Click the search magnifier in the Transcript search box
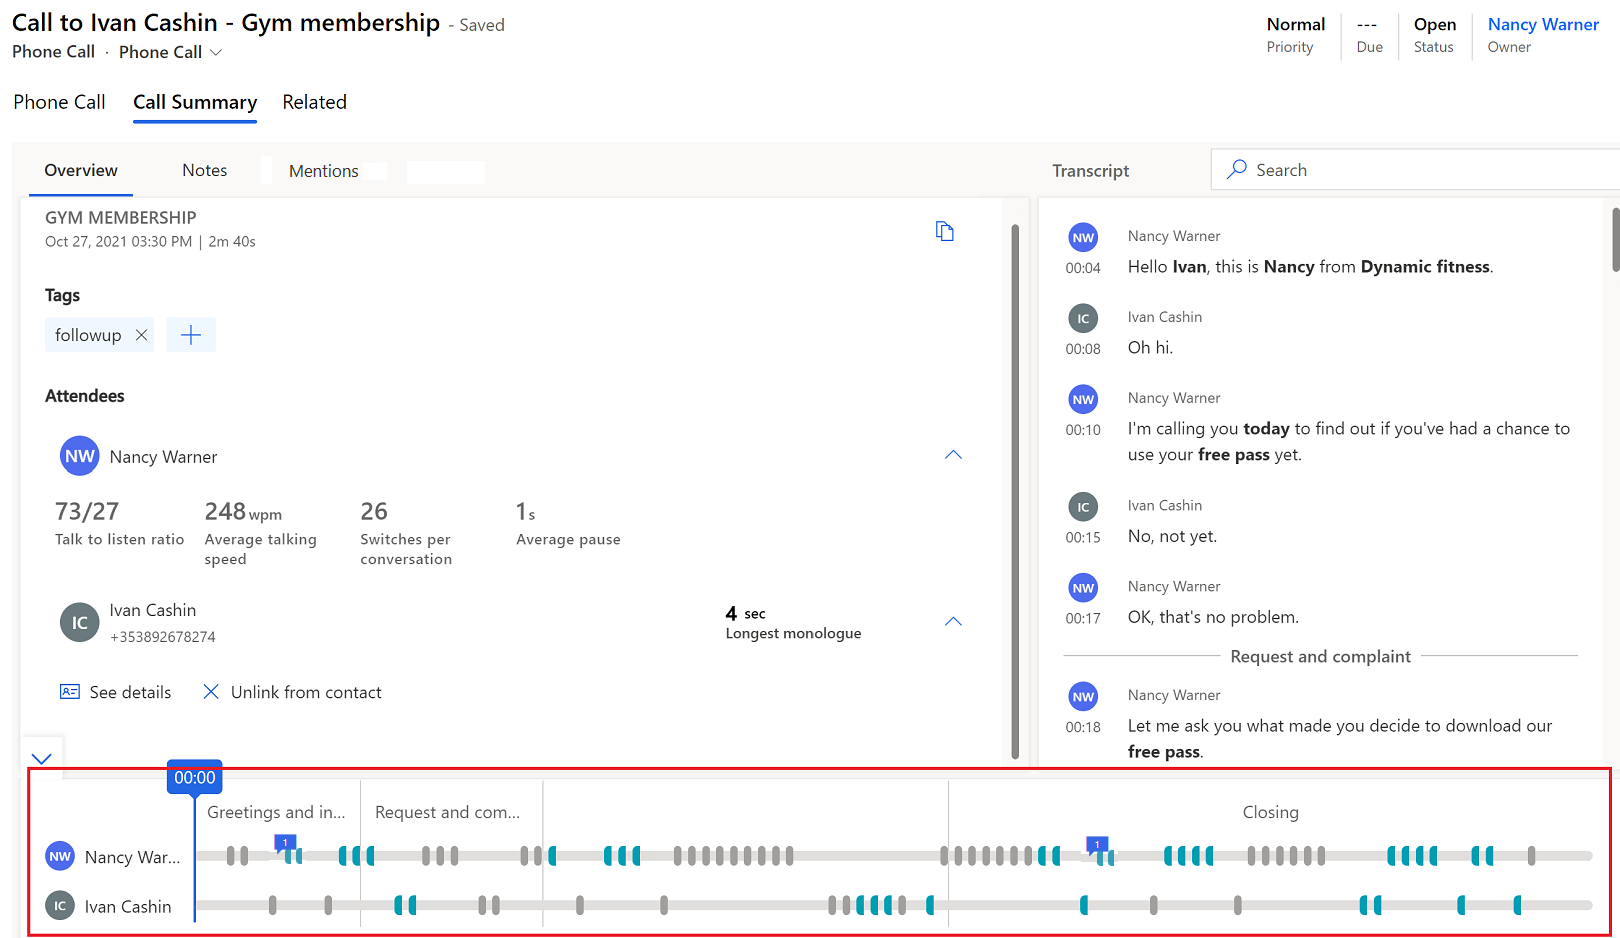 [1237, 169]
